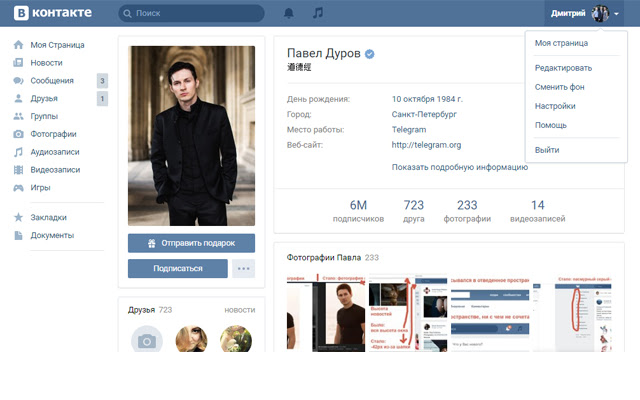Select Редактировать in the account menu
The width and height of the screenshot is (640, 400).
(563, 68)
